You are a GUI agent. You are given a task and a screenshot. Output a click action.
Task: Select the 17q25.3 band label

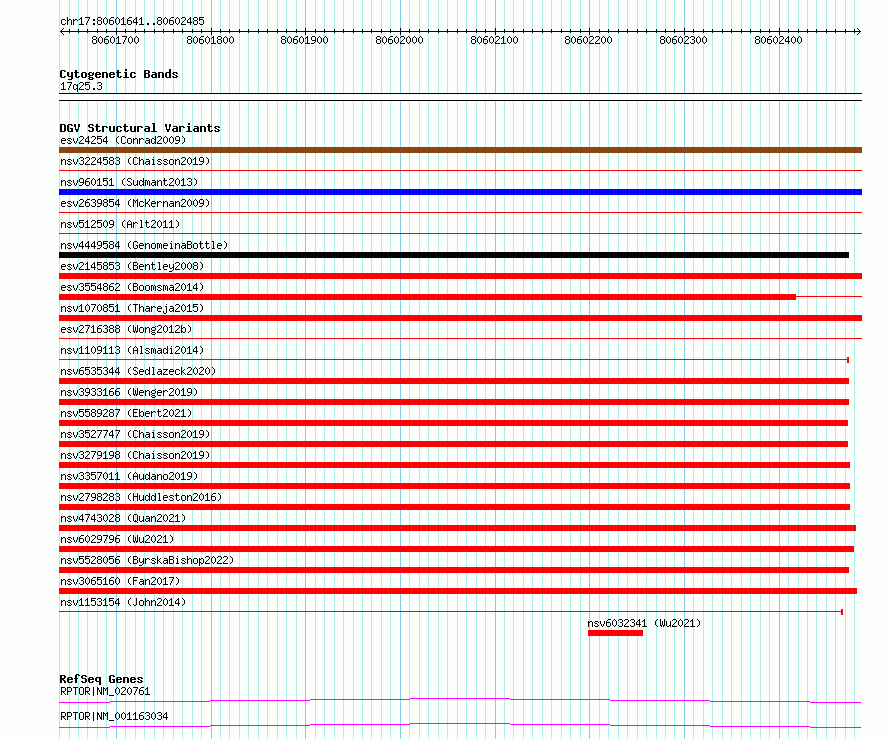[x=81, y=86]
